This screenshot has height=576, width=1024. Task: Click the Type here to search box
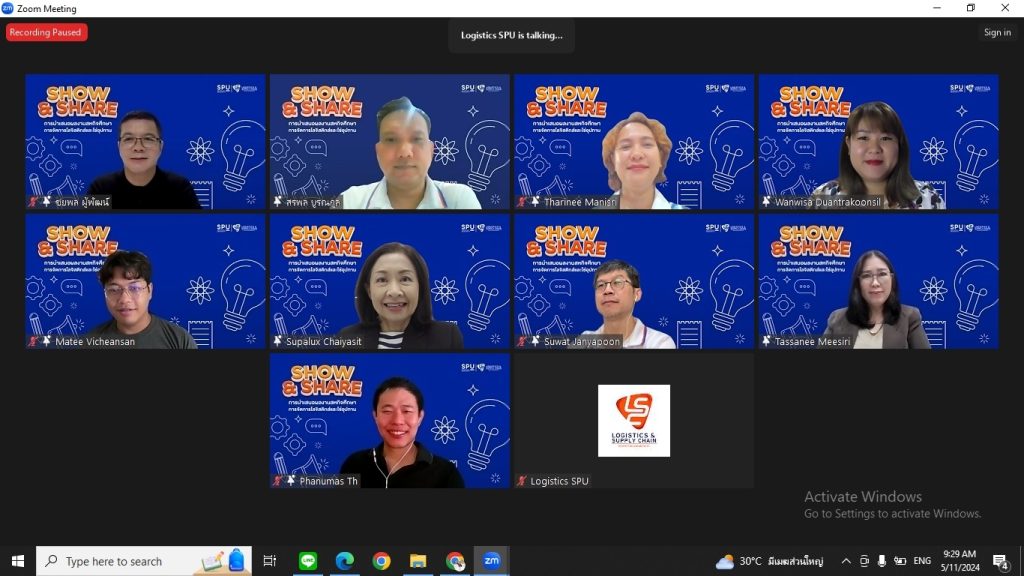click(x=144, y=561)
